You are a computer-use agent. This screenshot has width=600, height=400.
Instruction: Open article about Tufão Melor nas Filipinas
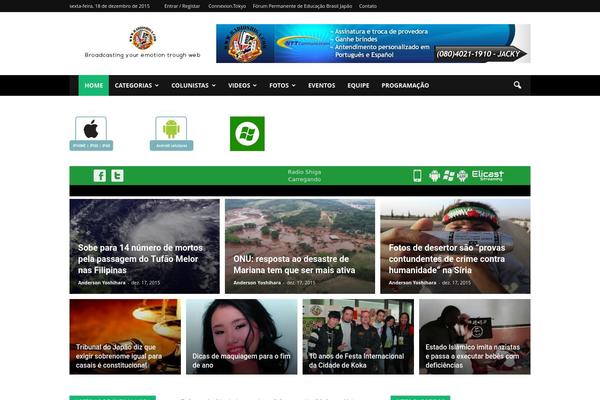(145, 246)
